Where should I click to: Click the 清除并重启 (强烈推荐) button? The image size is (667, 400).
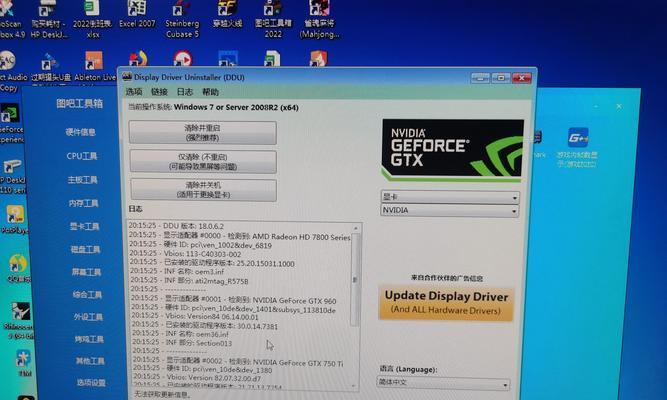point(202,132)
